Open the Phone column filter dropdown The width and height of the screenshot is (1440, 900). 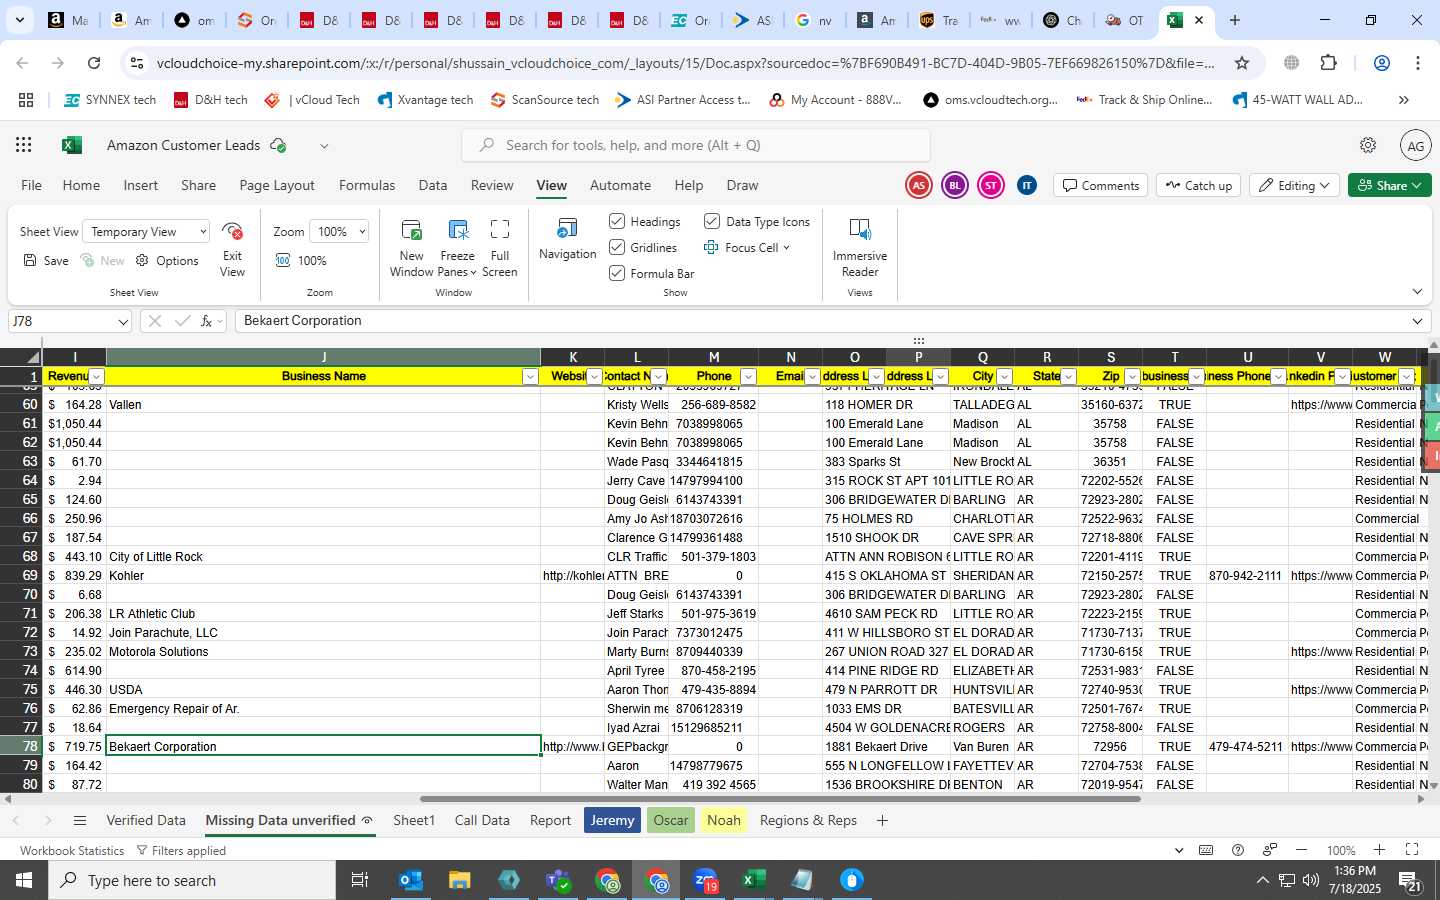[748, 377]
